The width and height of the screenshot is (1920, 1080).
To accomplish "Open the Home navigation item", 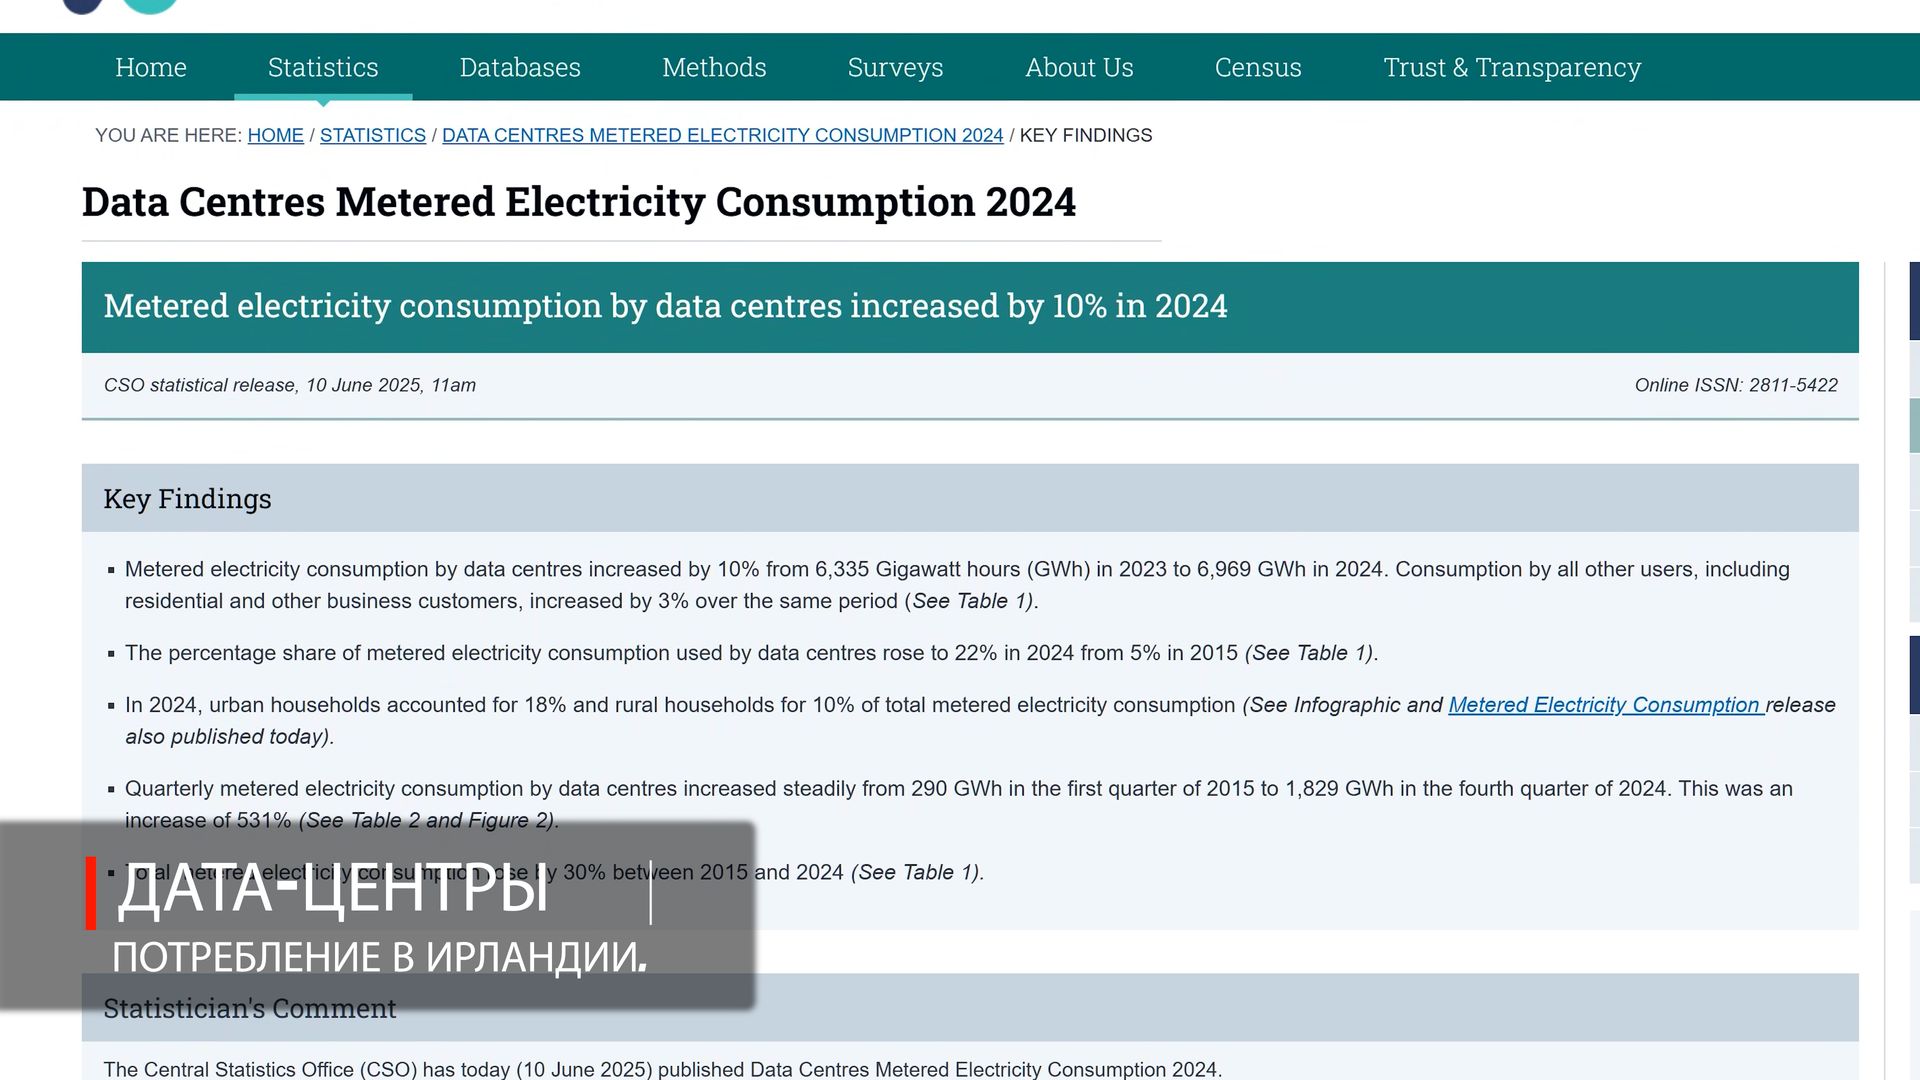I will pos(151,67).
